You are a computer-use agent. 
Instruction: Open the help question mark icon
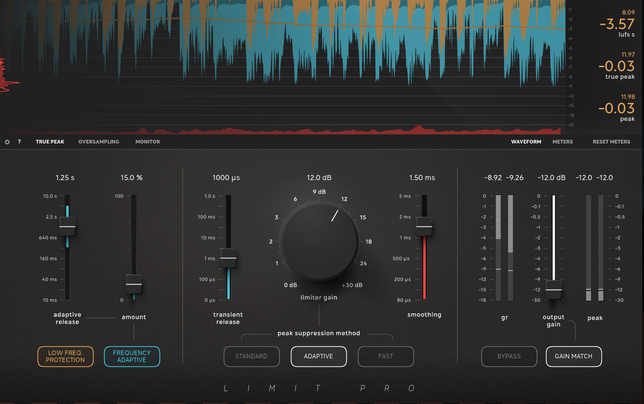19,142
